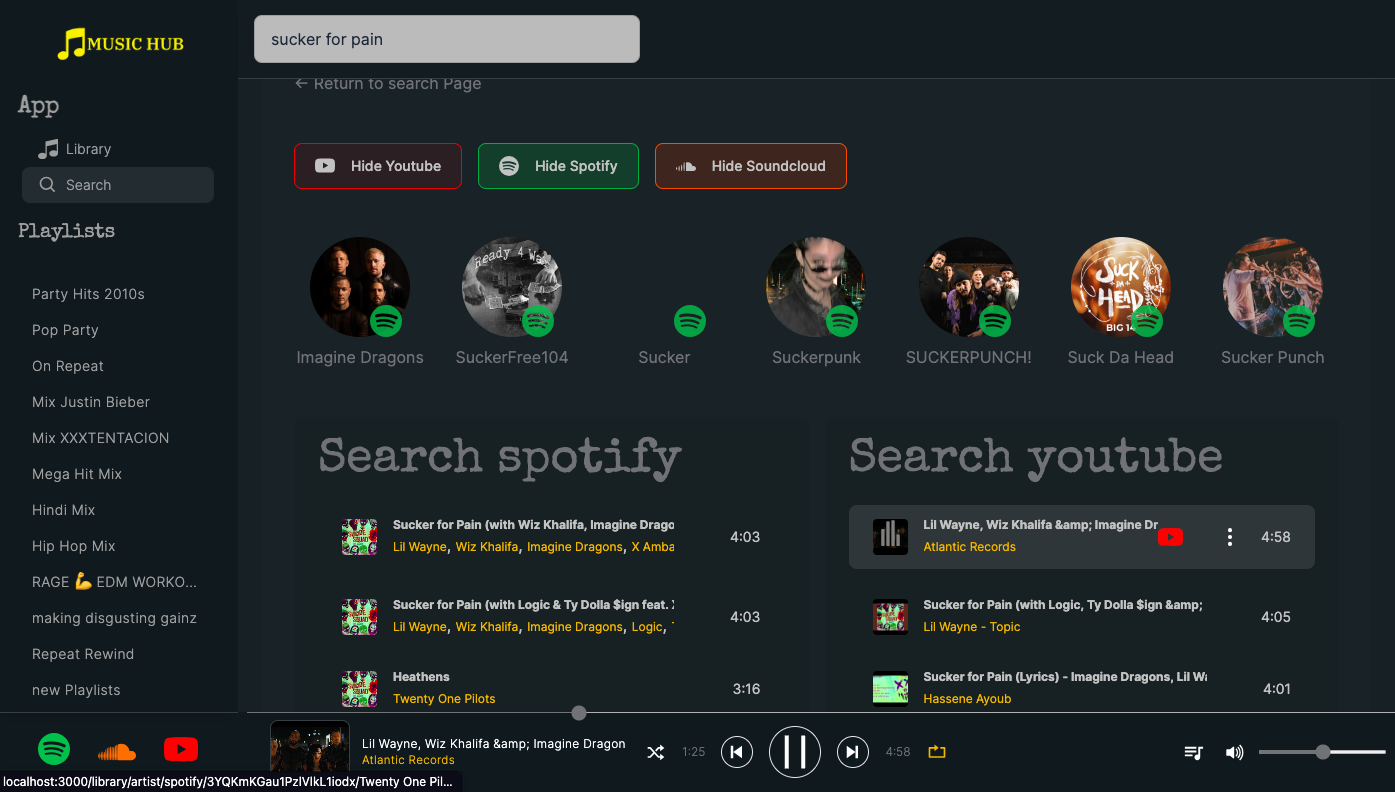Open making disgusting gainz playlist

pyautogui.click(x=114, y=618)
